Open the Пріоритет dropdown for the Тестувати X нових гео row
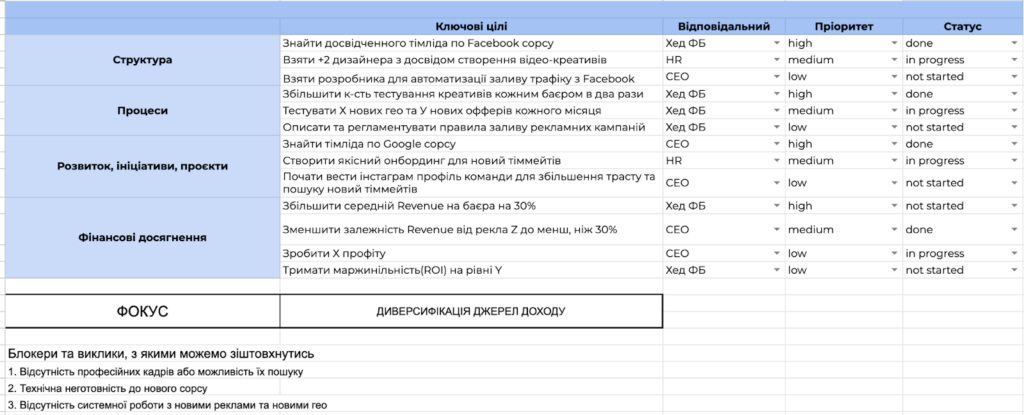This screenshot has height=415, width=1024. point(896,110)
